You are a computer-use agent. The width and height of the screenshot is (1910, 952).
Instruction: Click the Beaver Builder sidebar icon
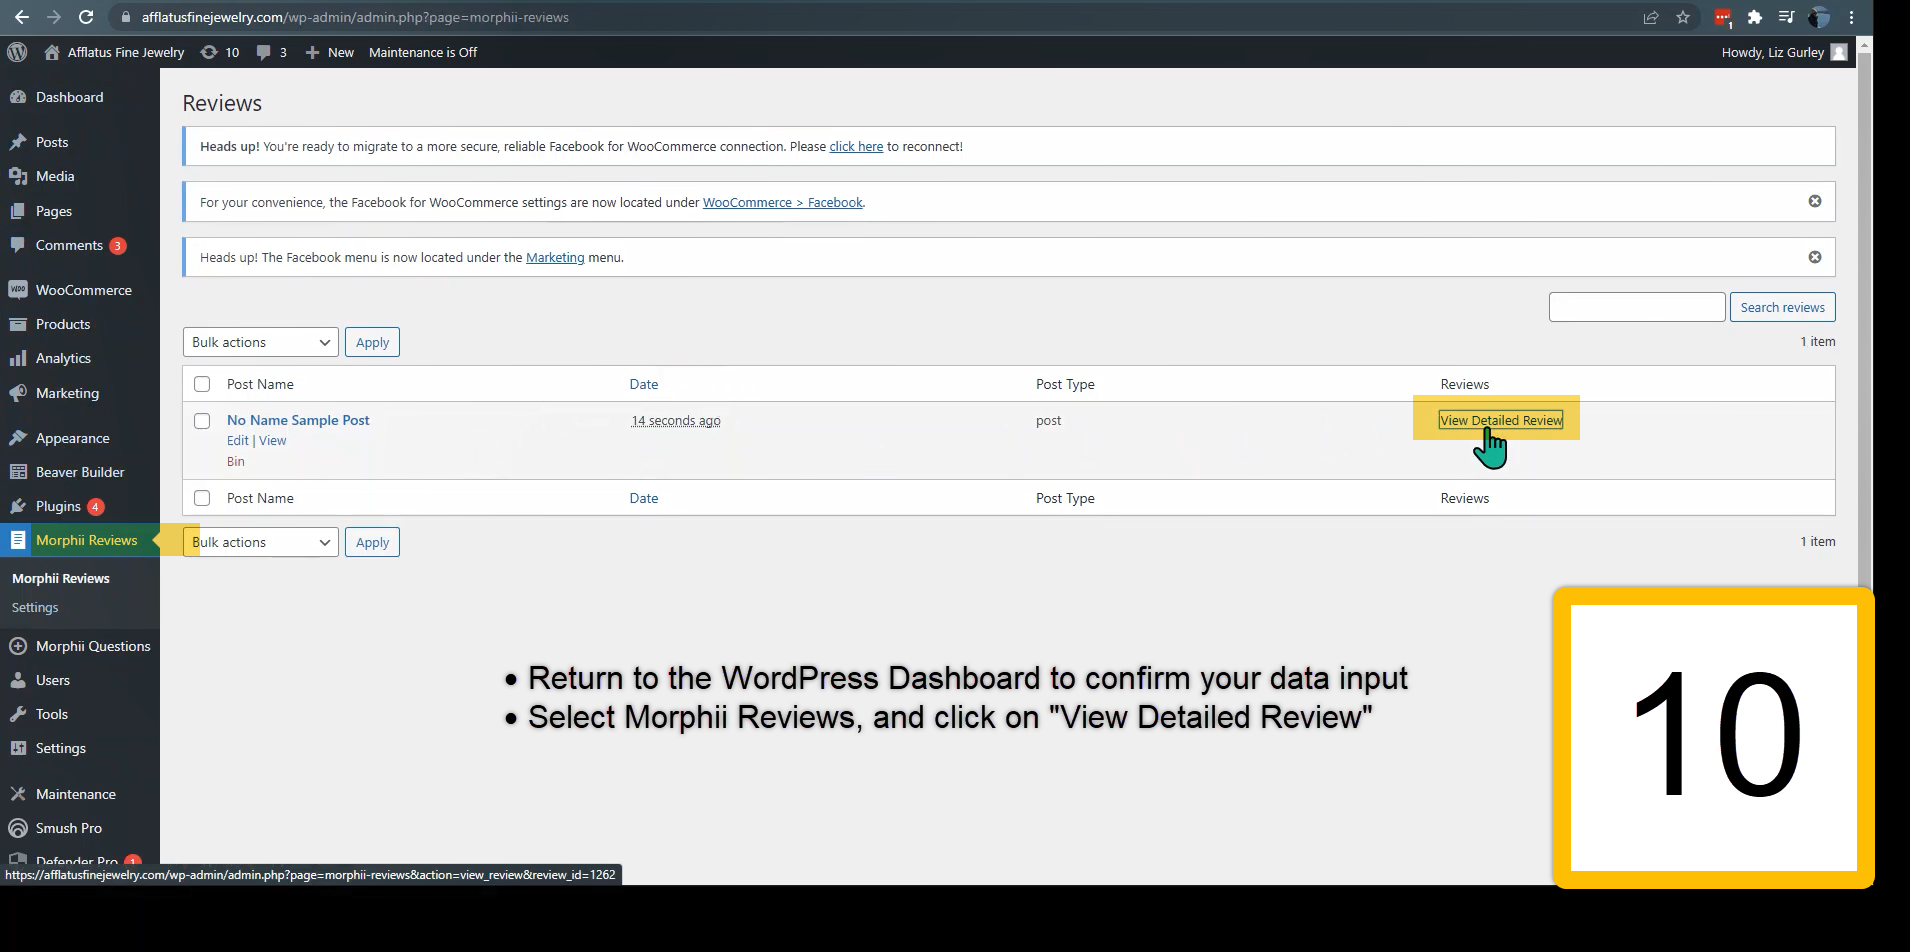[18, 472]
